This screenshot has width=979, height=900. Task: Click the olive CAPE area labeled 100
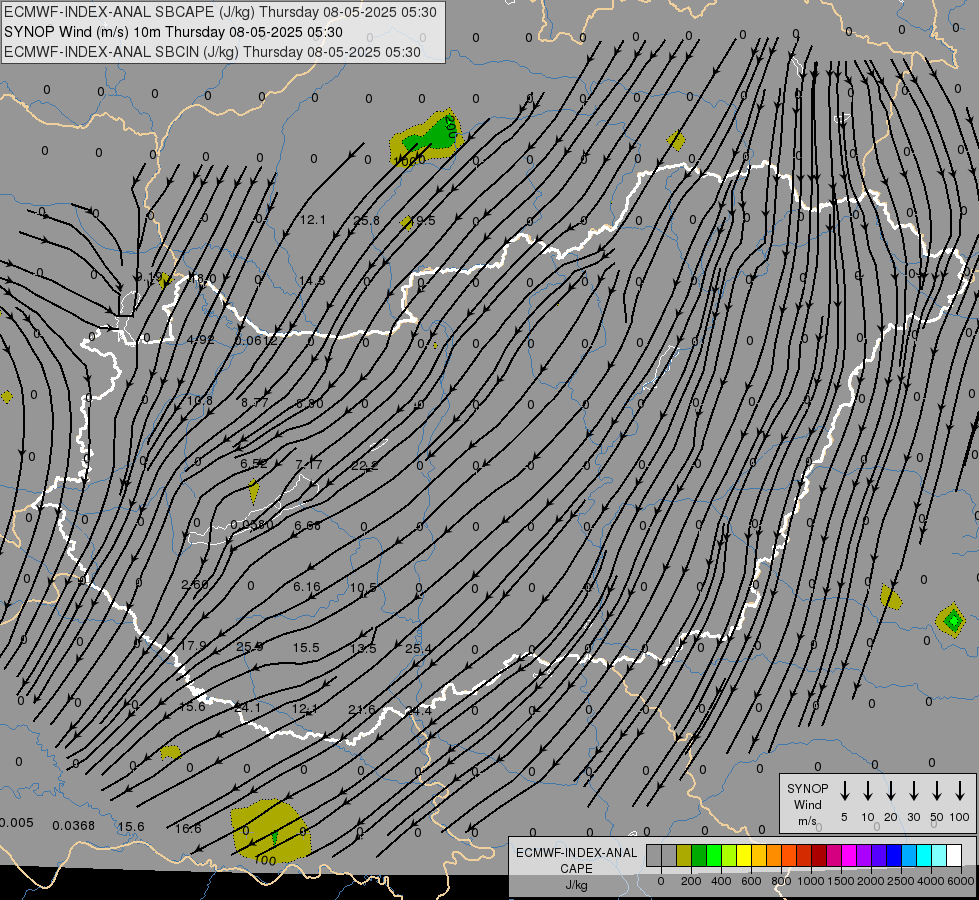pyautogui.click(x=271, y=831)
